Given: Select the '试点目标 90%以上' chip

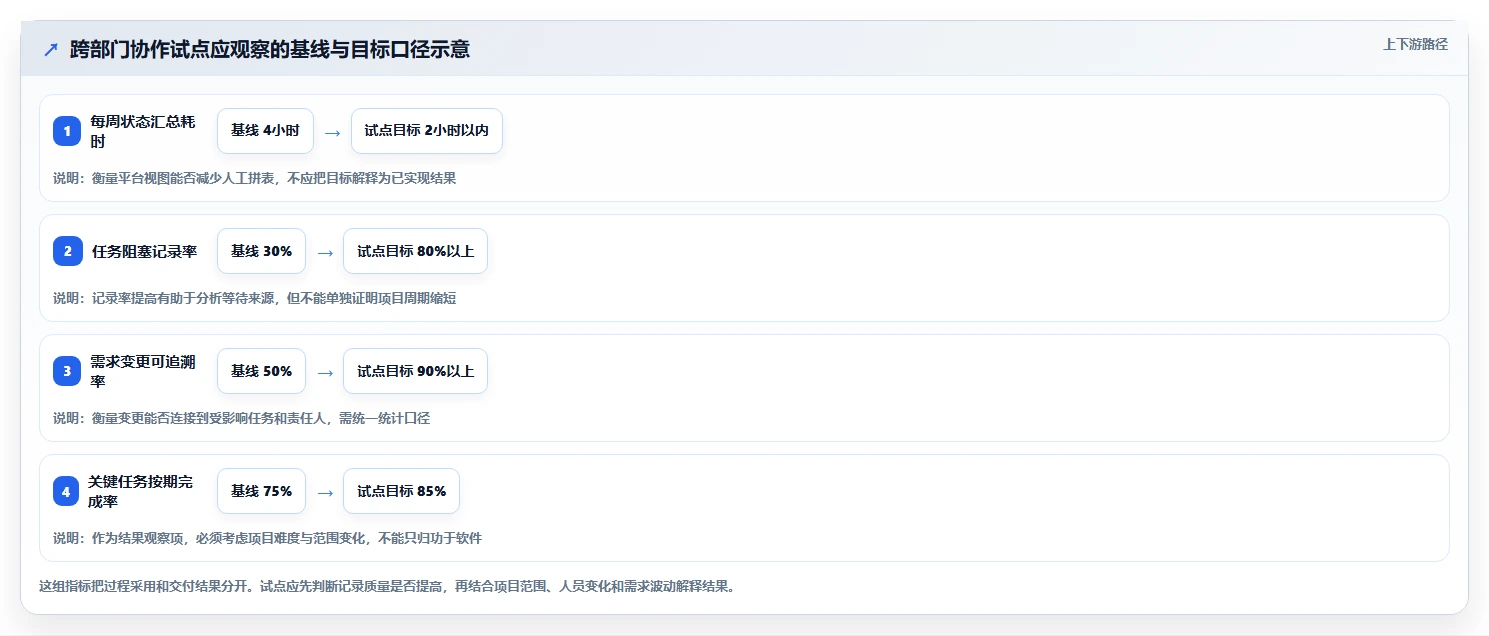Looking at the screenshot, I should click(x=415, y=371).
